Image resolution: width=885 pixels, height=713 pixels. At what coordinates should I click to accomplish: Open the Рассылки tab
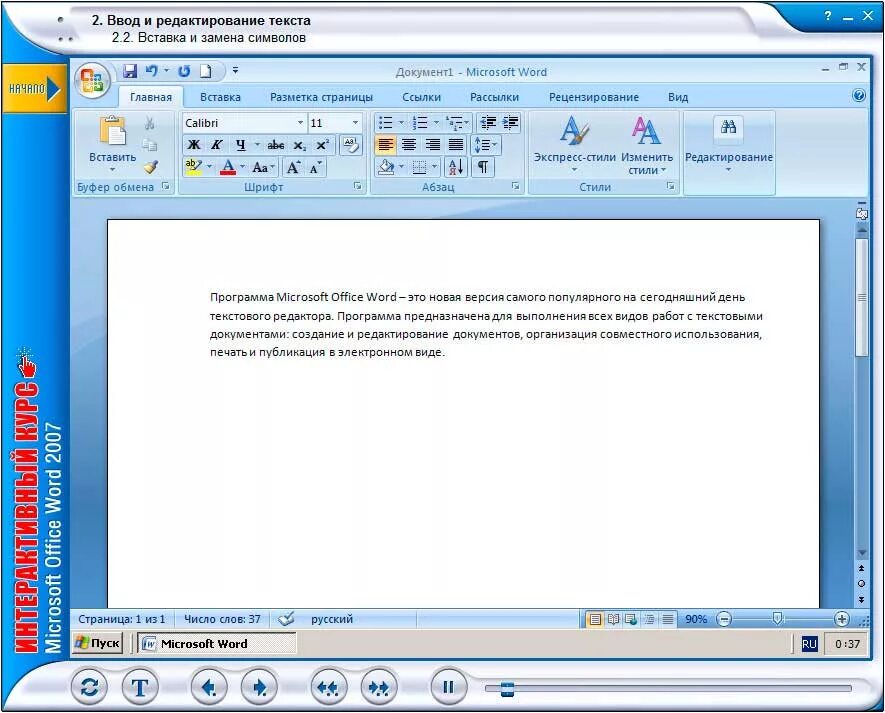[x=494, y=97]
